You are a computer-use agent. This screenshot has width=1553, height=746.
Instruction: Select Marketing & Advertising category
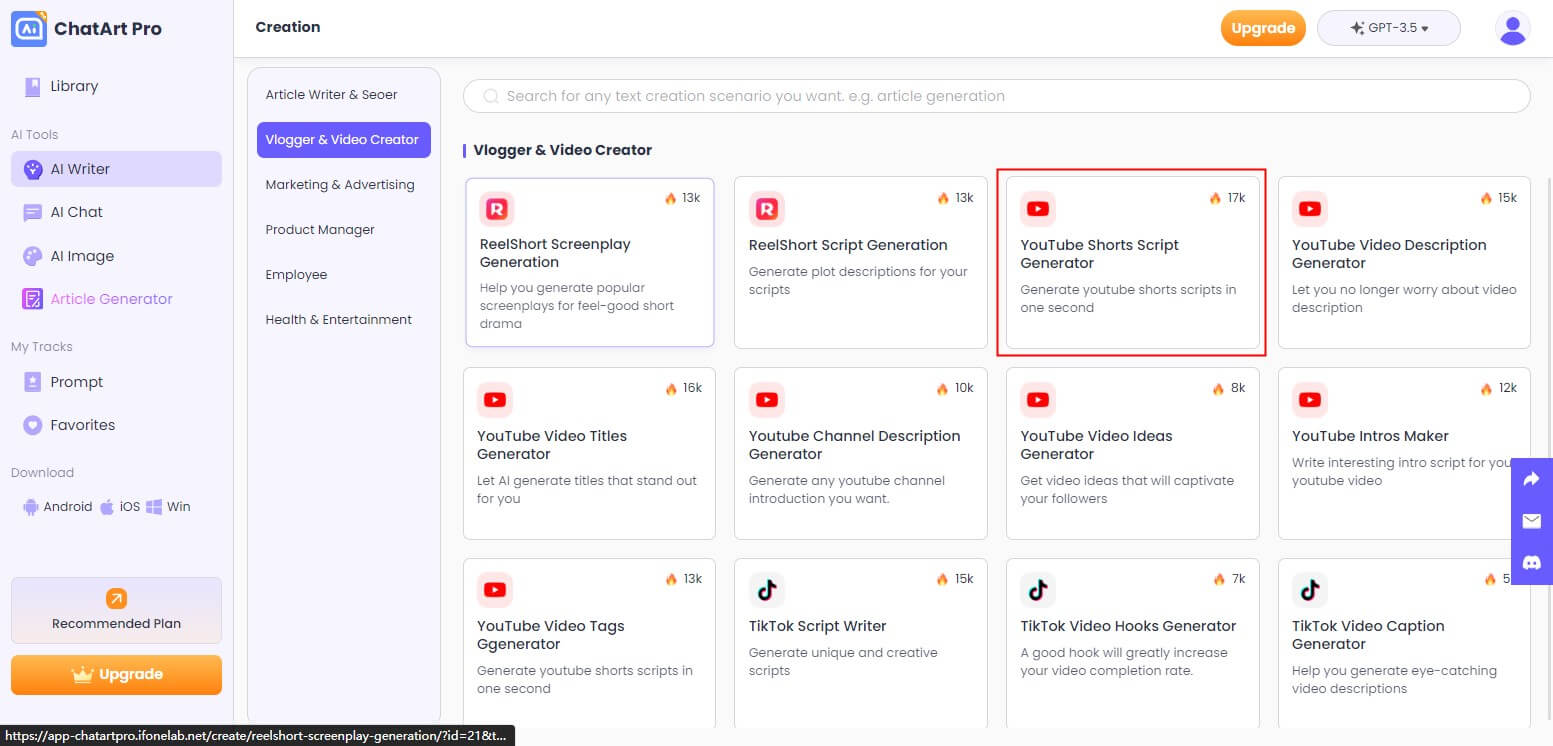343,185
